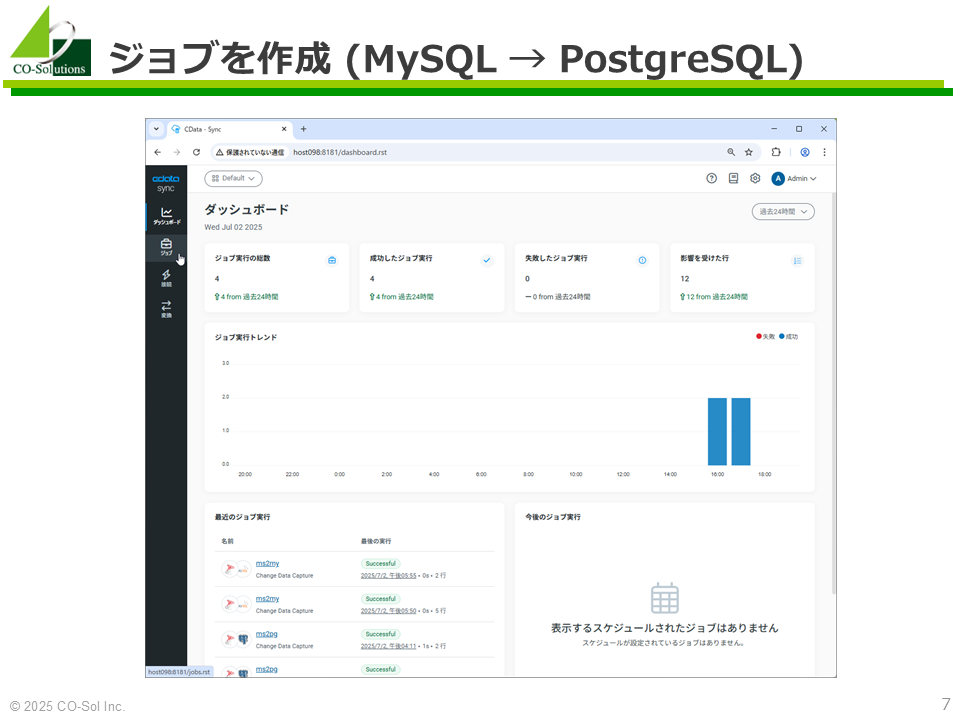Click the total job runs briefcase icon

(x=332, y=260)
